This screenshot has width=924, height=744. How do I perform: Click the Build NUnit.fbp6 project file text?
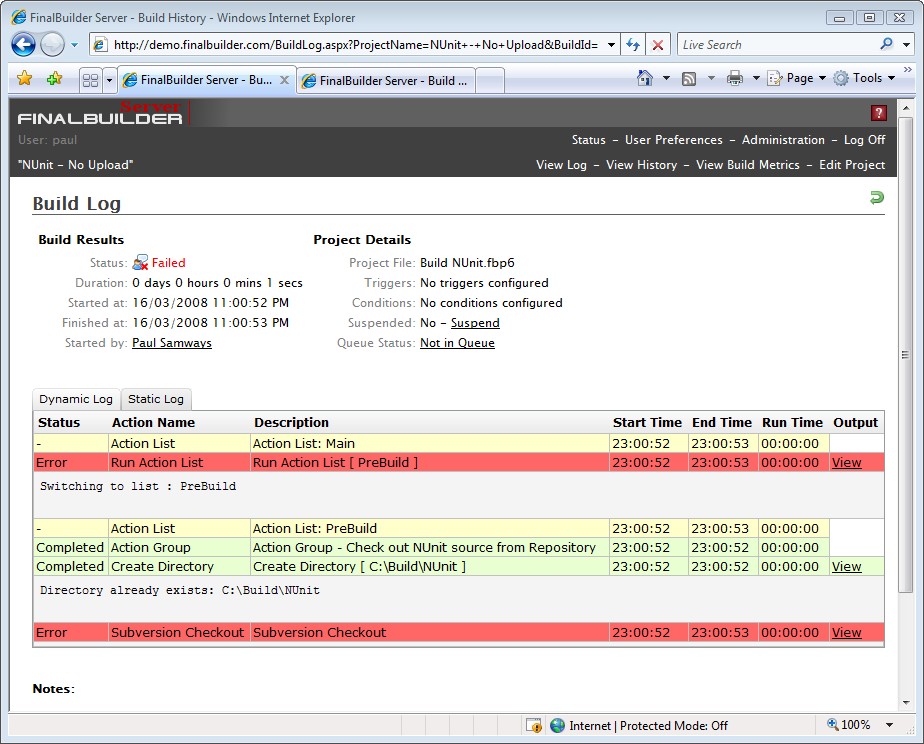click(467, 263)
